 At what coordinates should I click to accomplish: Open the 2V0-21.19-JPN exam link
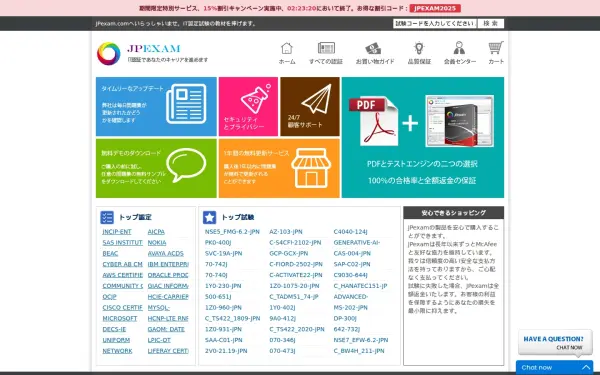tap(226, 351)
